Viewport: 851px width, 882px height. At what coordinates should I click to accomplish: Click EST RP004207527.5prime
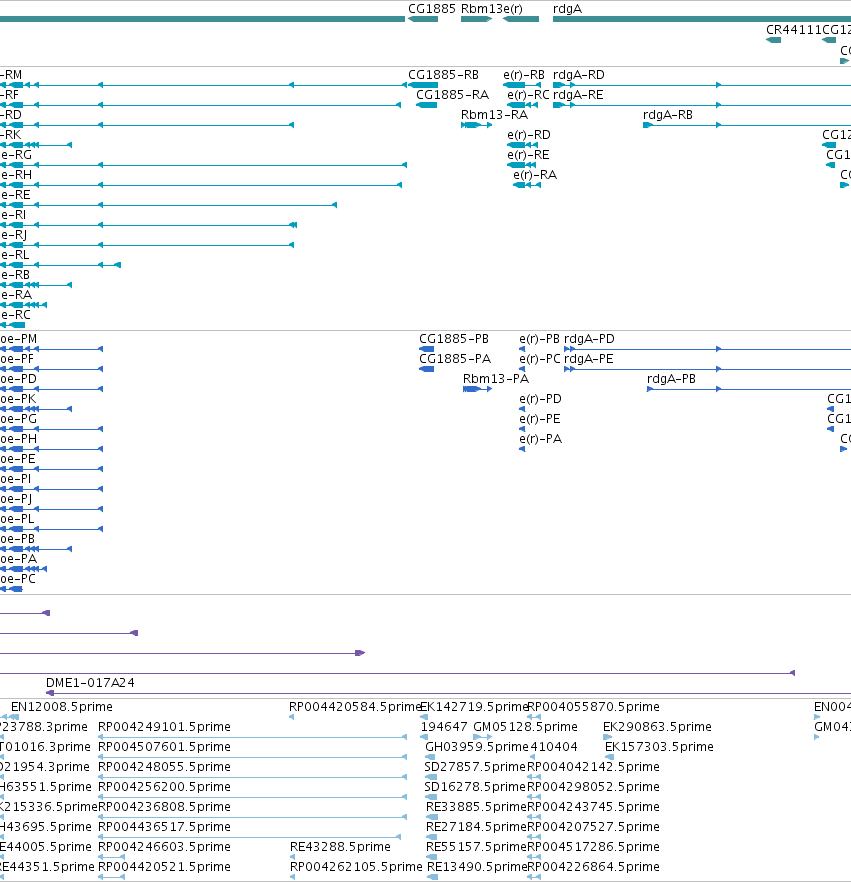pyautogui.click(x=593, y=827)
